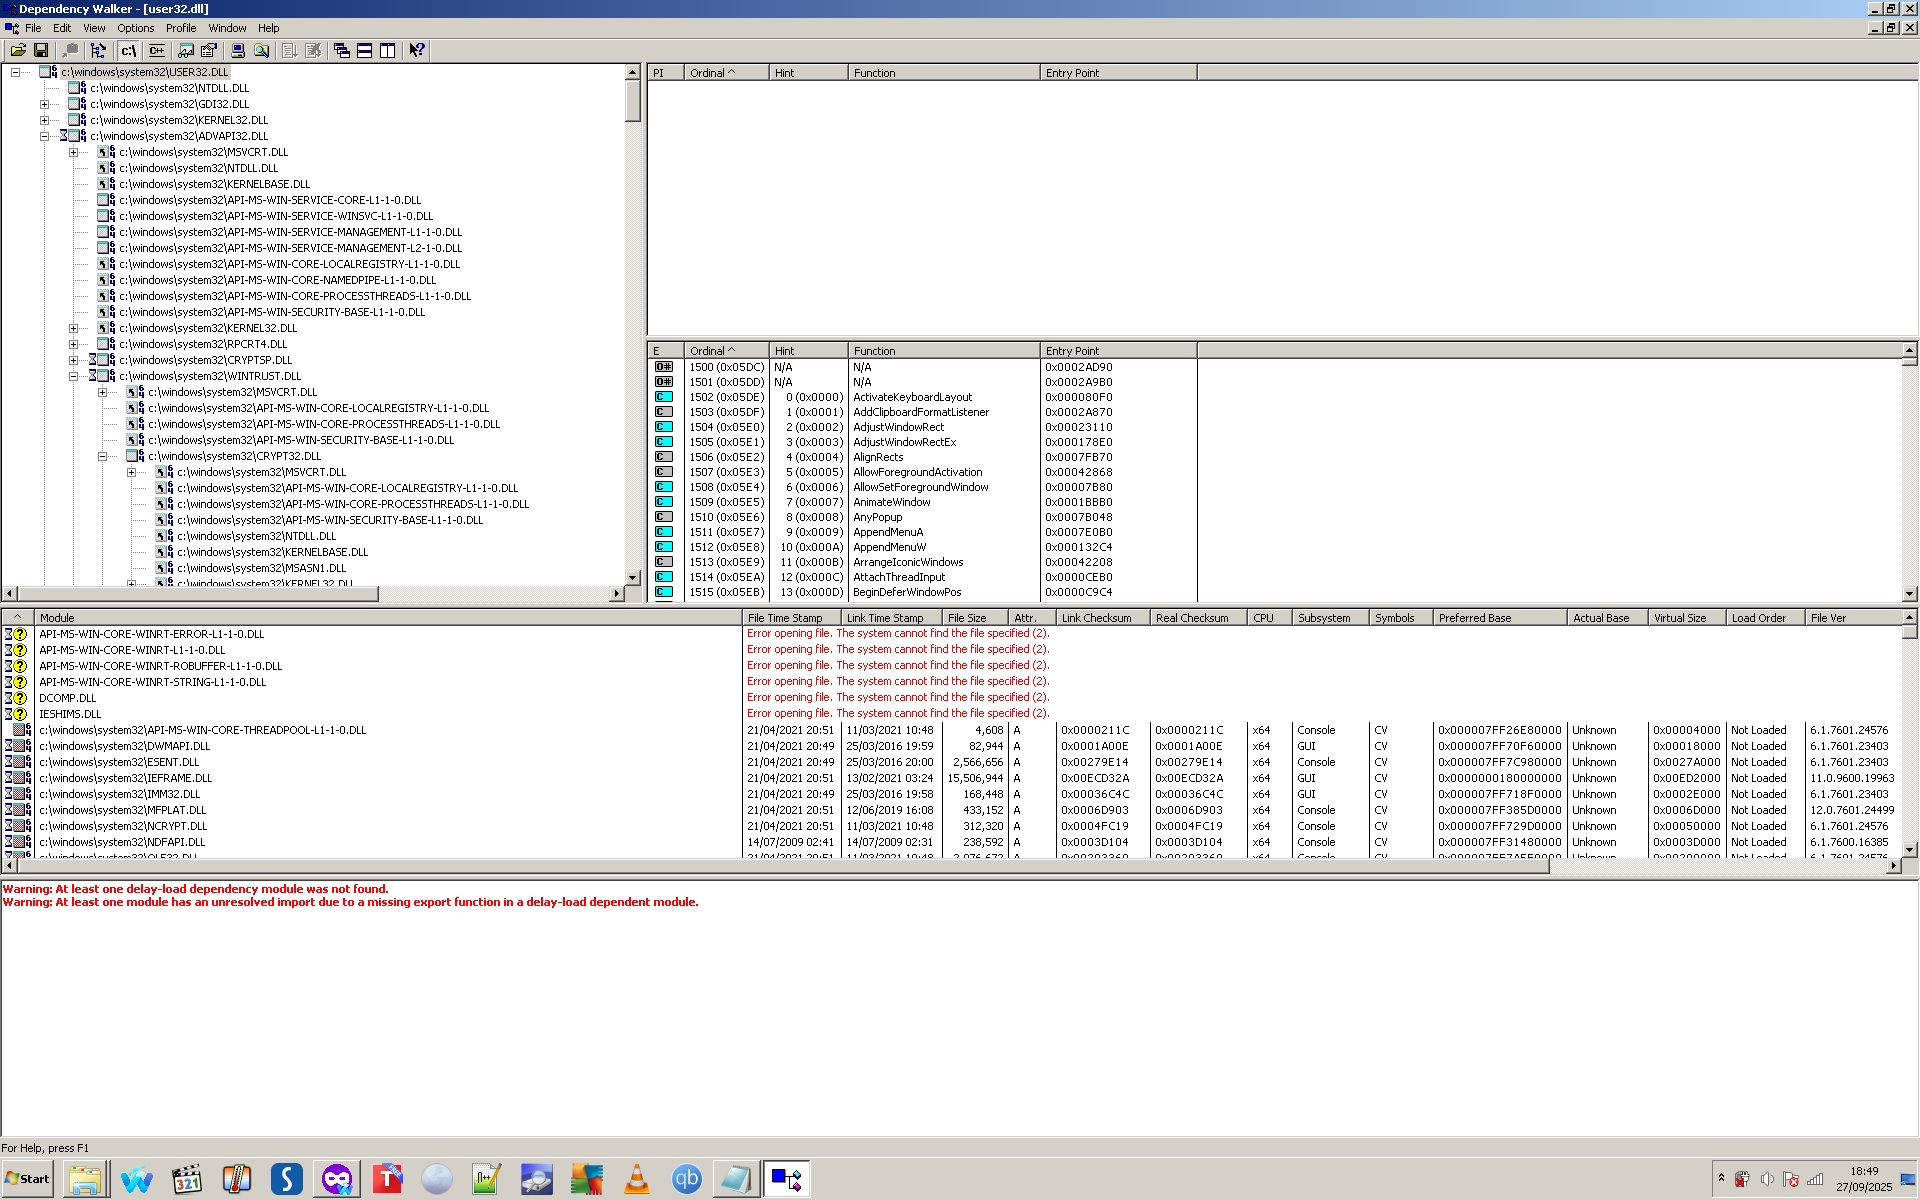Click the Open file toolbar icon
The image size is (1920, 1200).
click(18, 50)
